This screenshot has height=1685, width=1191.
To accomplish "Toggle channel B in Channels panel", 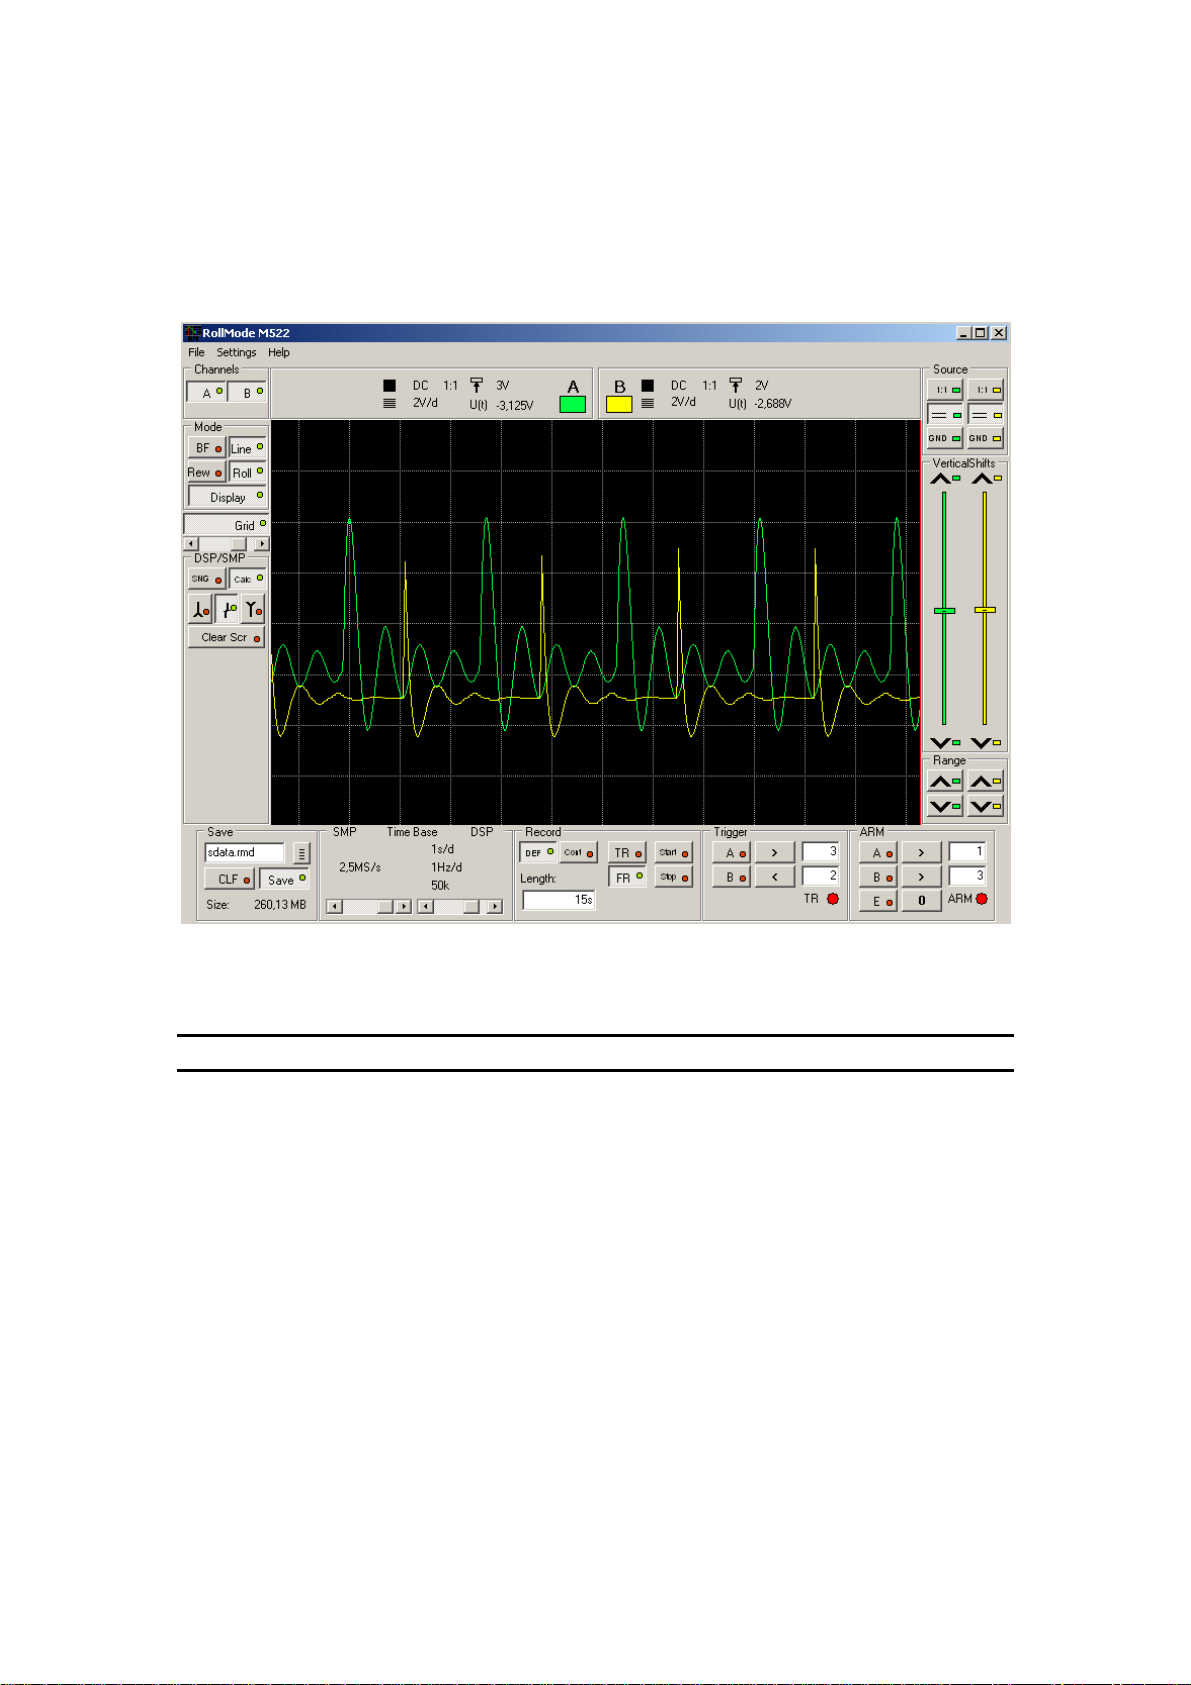I will (x=247, y=392).
